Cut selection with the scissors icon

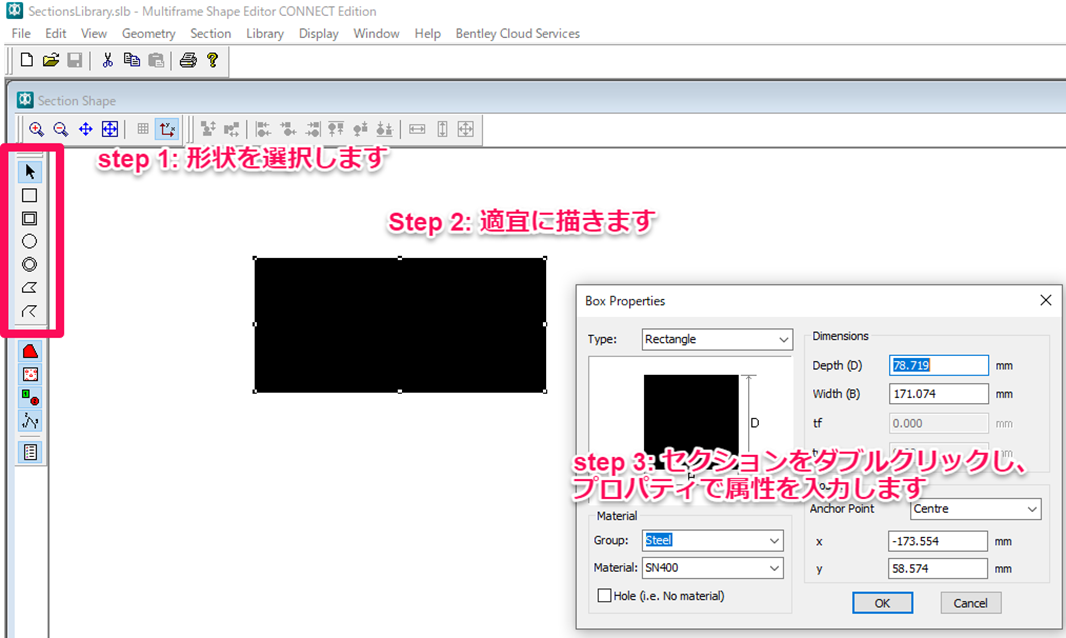coord(107,61)
